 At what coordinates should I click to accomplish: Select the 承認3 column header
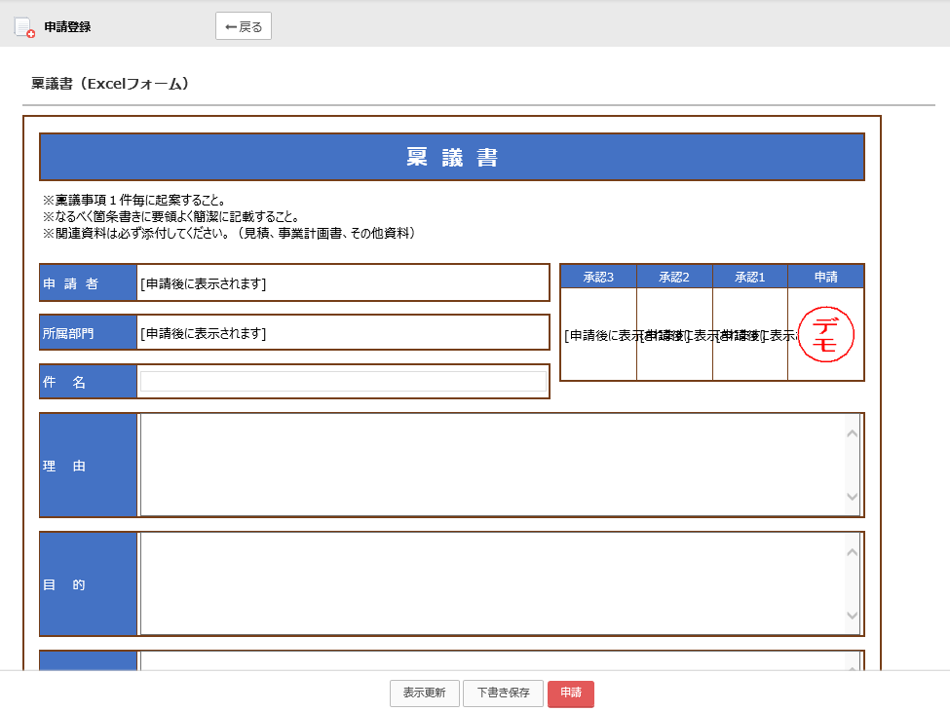tap(598, 277)
